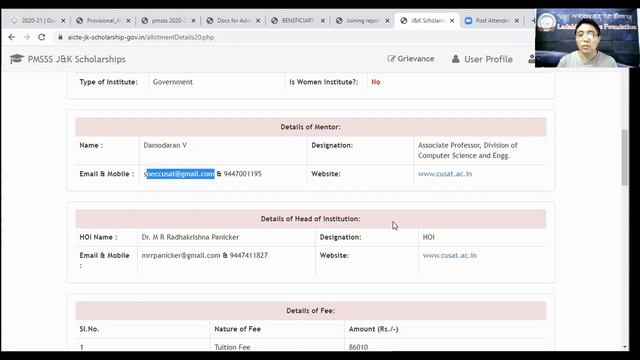The height and width of the screenshot is (360, 640).
Task: Close the J&K Scholarship tab
Action: pos(452,20)
